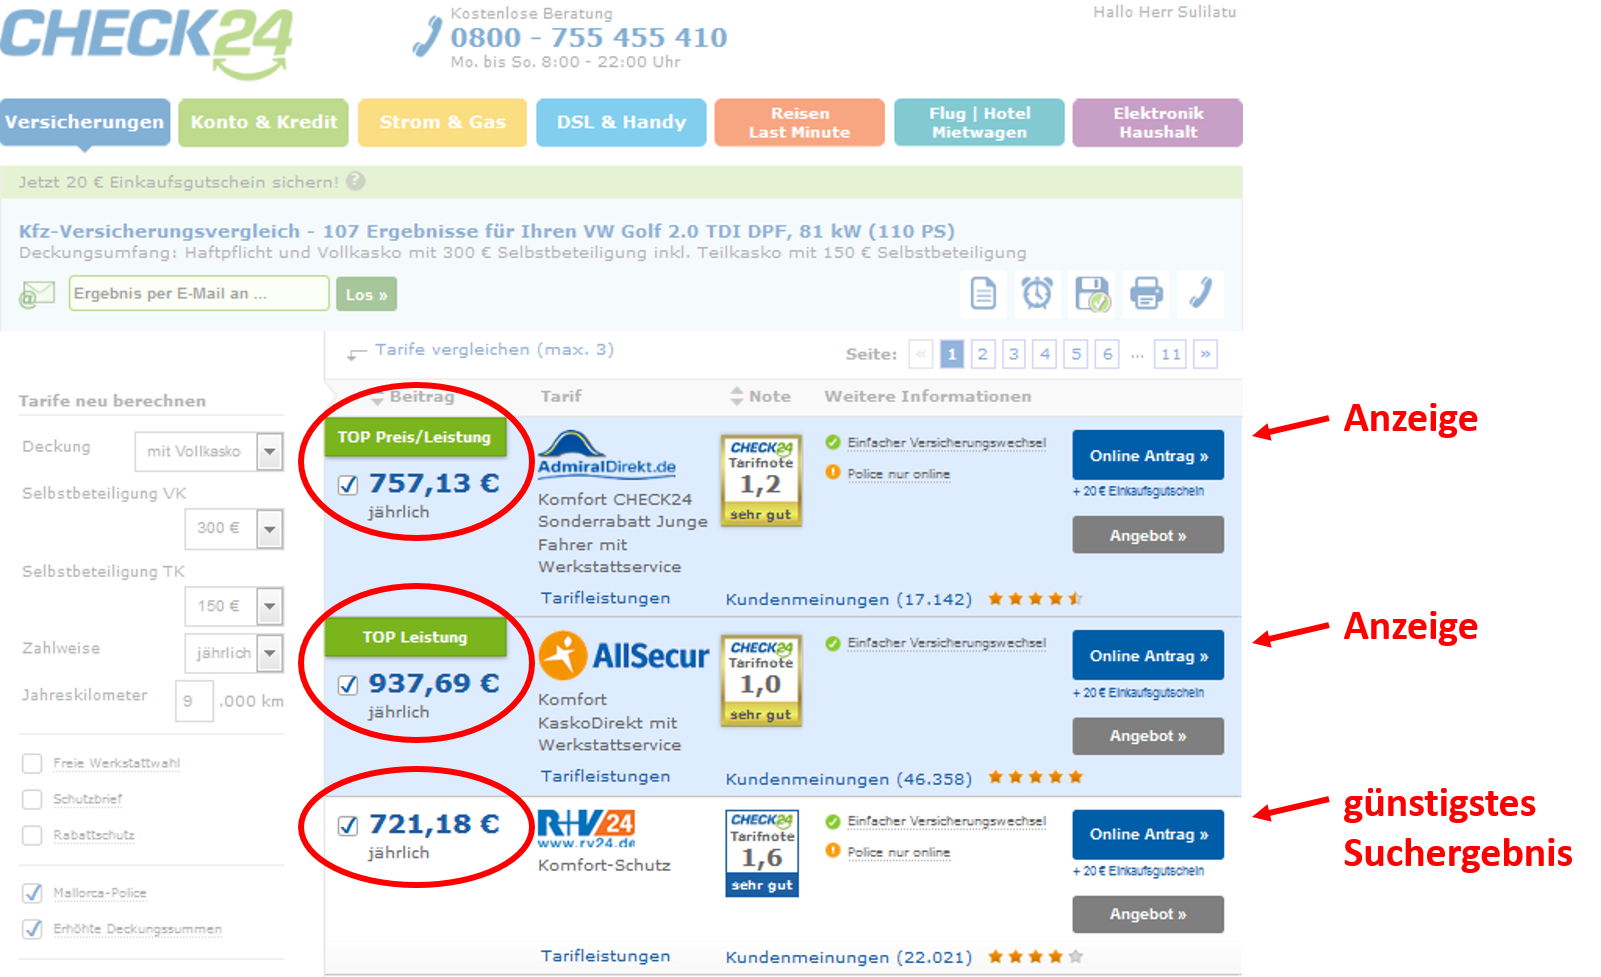Open the document icon in results toolbar
The image size is (1601, 977).
click(x=984, y=294)
